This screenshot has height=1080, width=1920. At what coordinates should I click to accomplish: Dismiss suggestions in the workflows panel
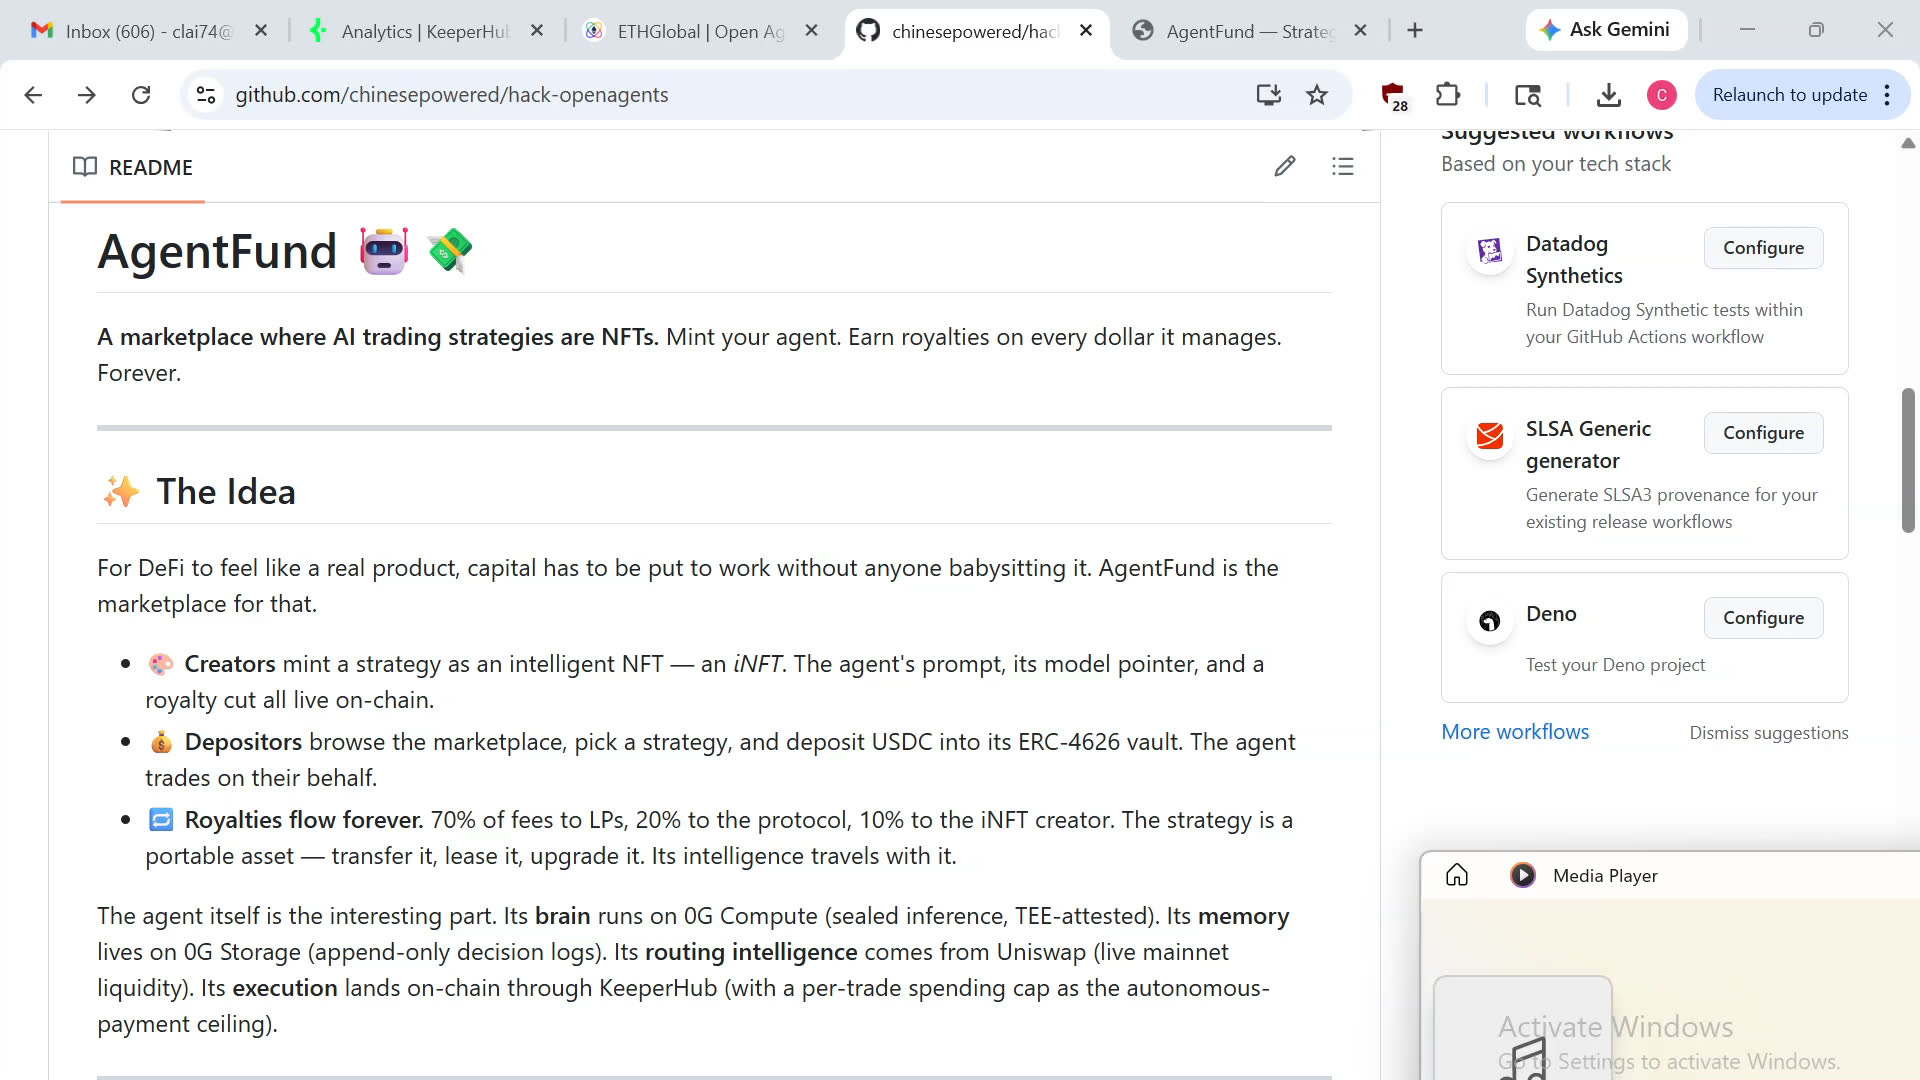click(1769, 733)
